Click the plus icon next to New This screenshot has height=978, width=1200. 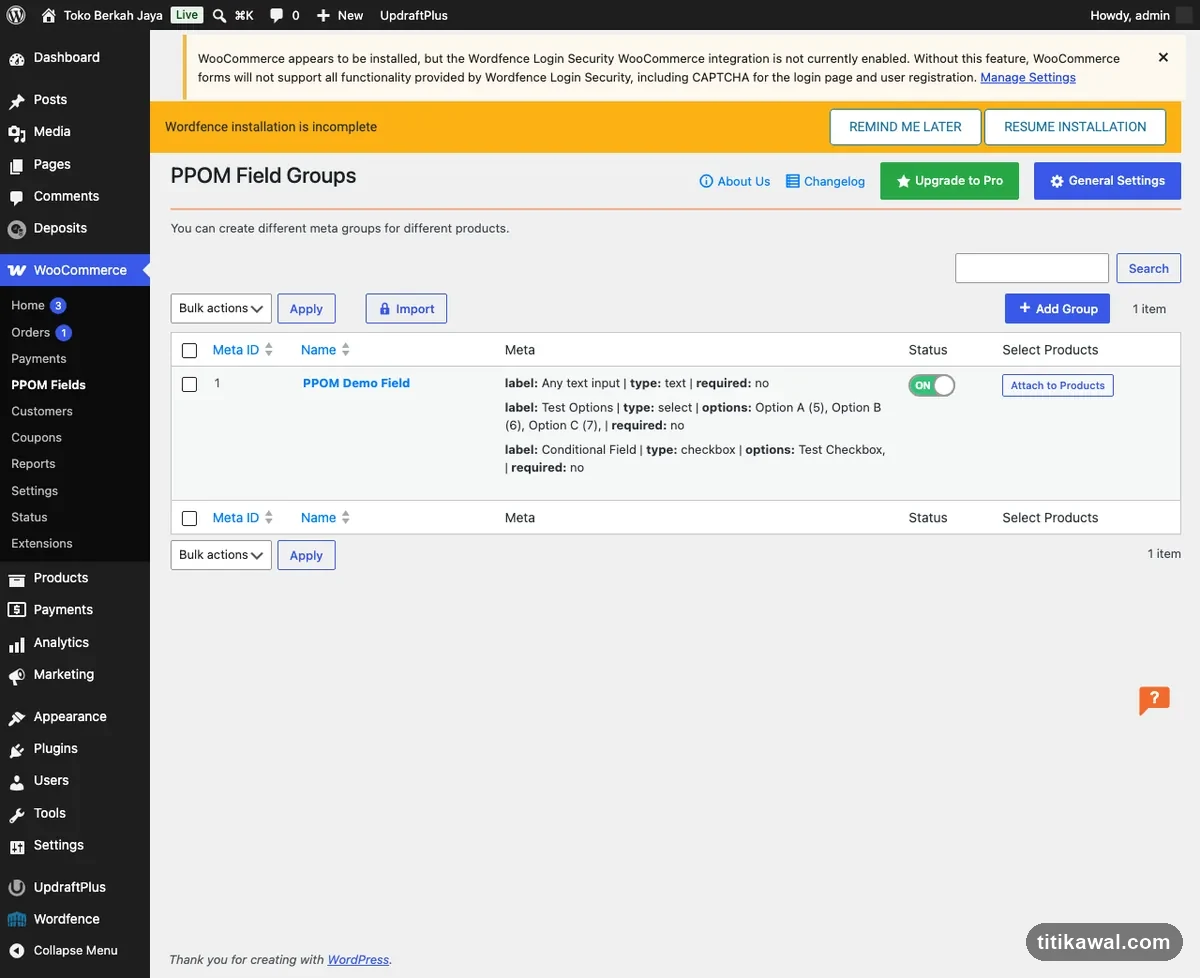323,15
